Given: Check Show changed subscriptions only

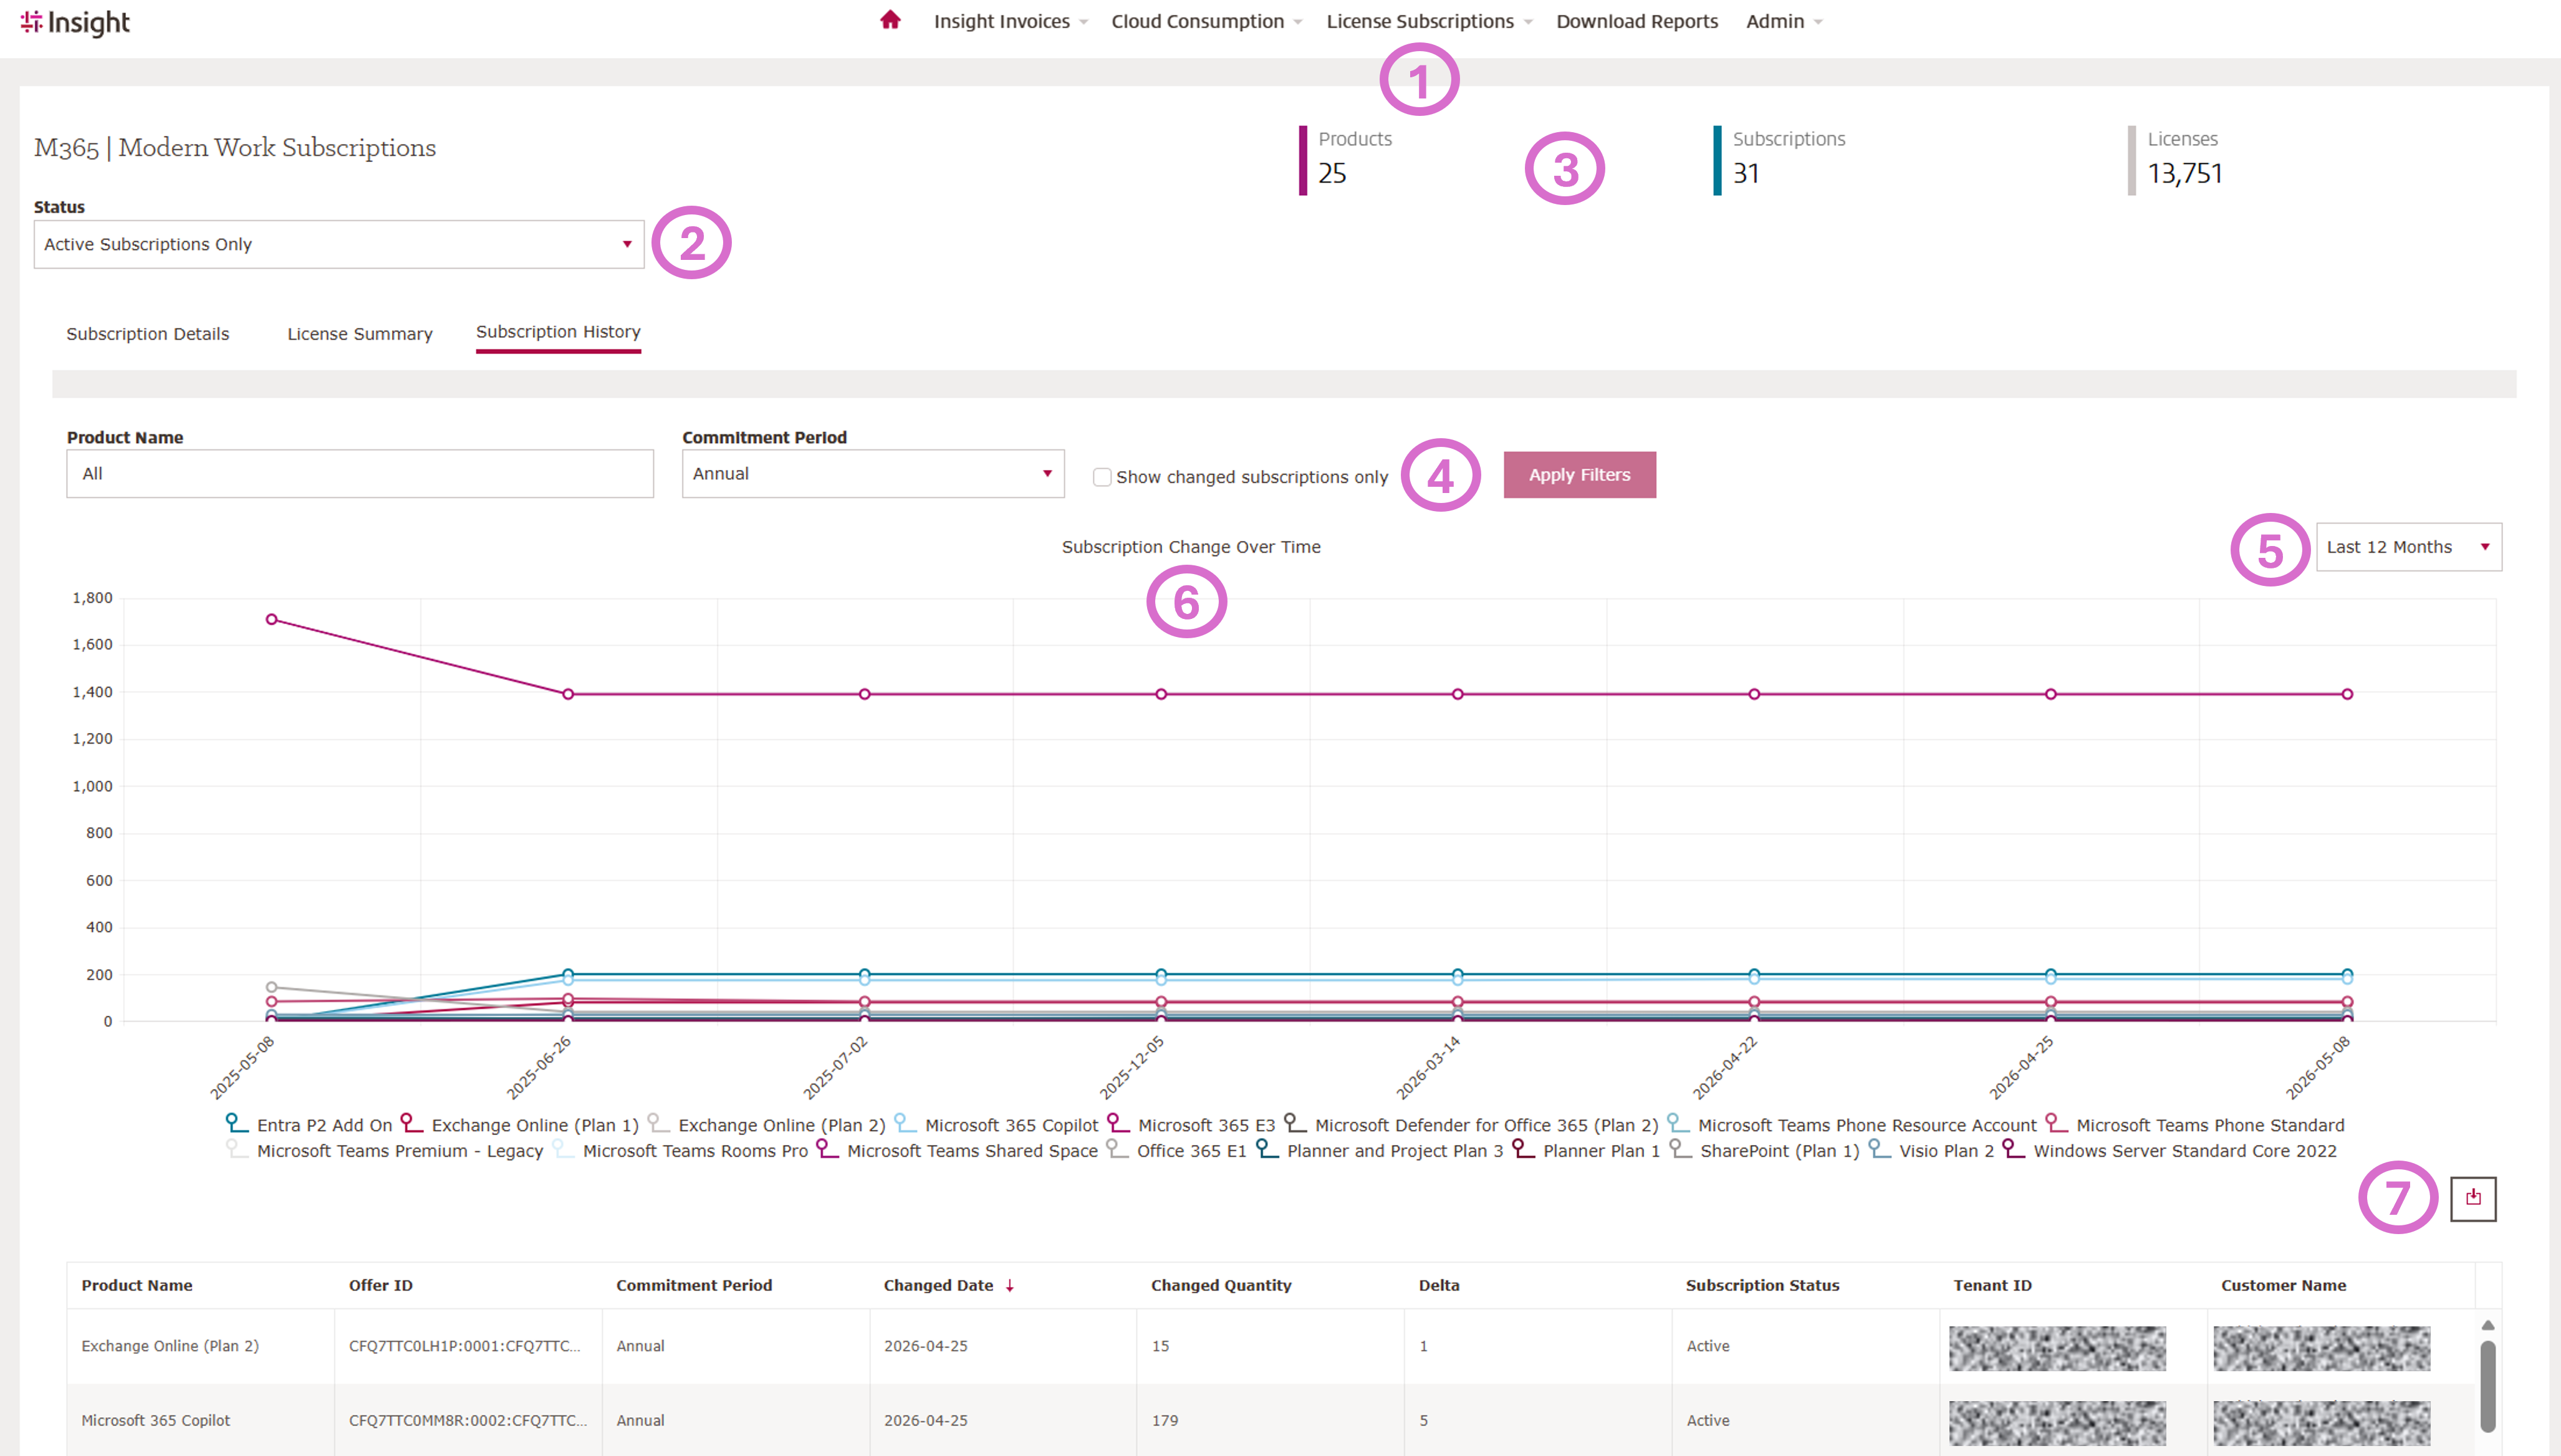Looking at the screenshot, I should 1102,477.
